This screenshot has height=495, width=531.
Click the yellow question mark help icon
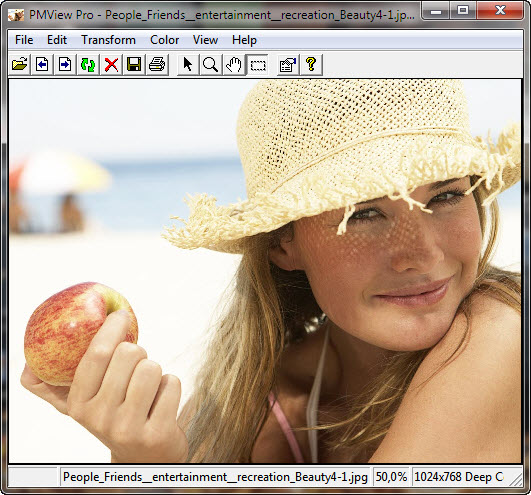pos(311,64)
